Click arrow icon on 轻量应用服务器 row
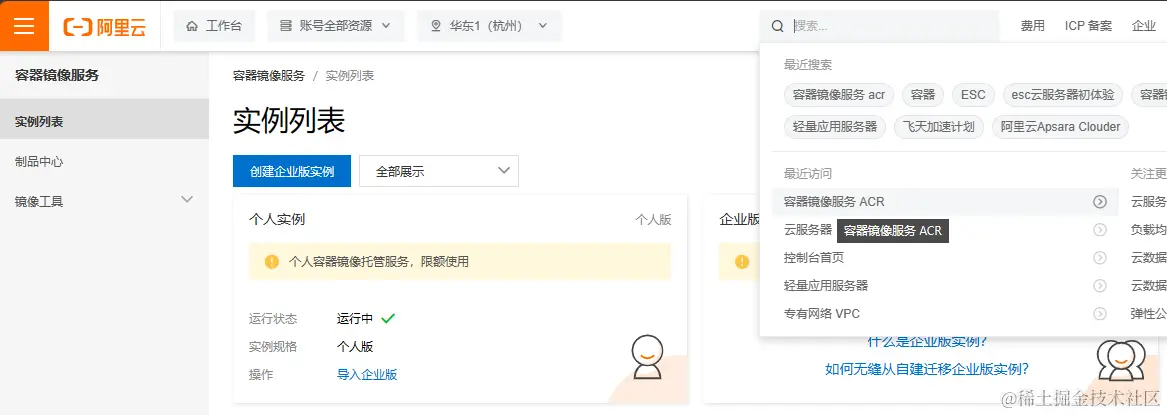The height and width of the screenshot is (415, 1167). tap(1099, 286)
